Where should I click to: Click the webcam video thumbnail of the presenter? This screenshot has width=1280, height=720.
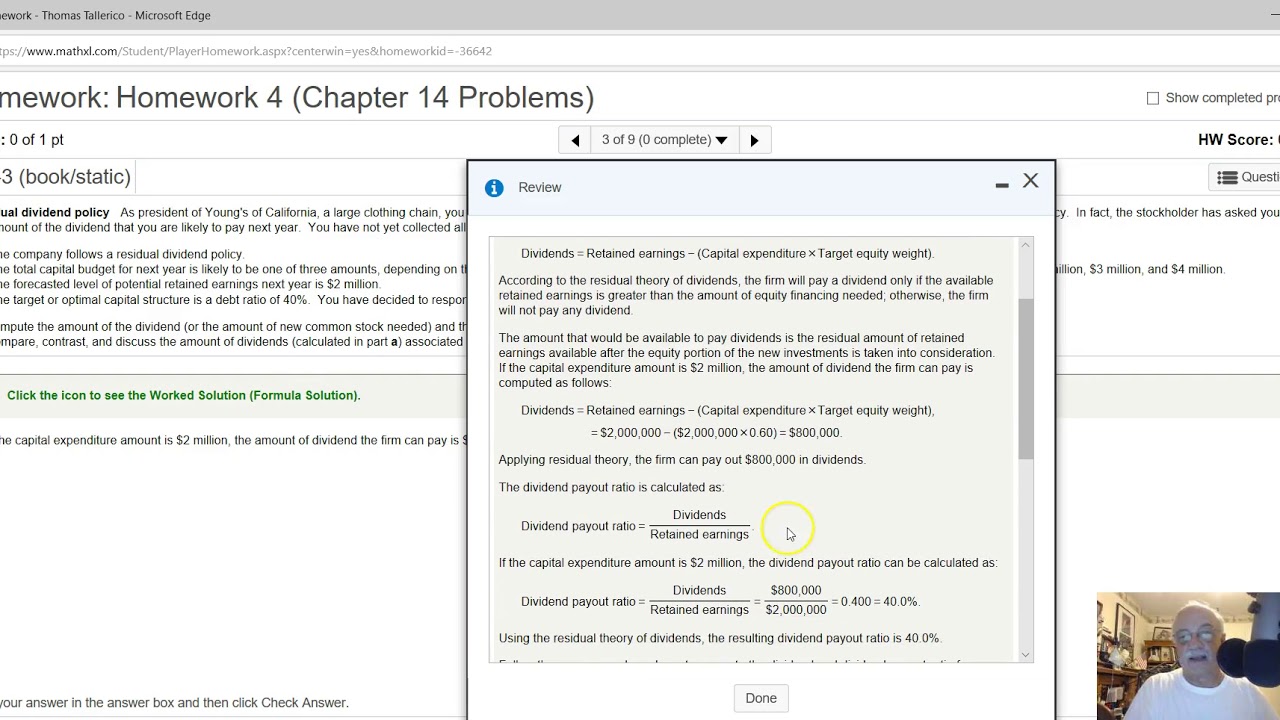click(1188, 656)
